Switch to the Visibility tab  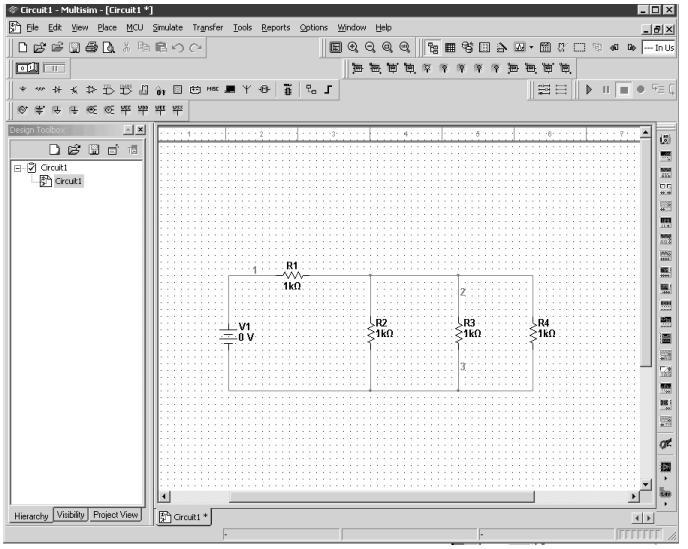71,515
